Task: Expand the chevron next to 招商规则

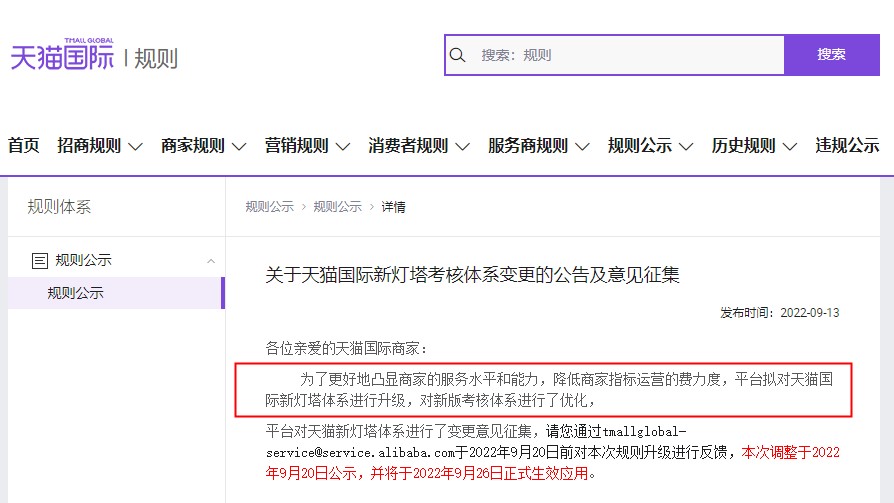Action: tap(135, 147)
